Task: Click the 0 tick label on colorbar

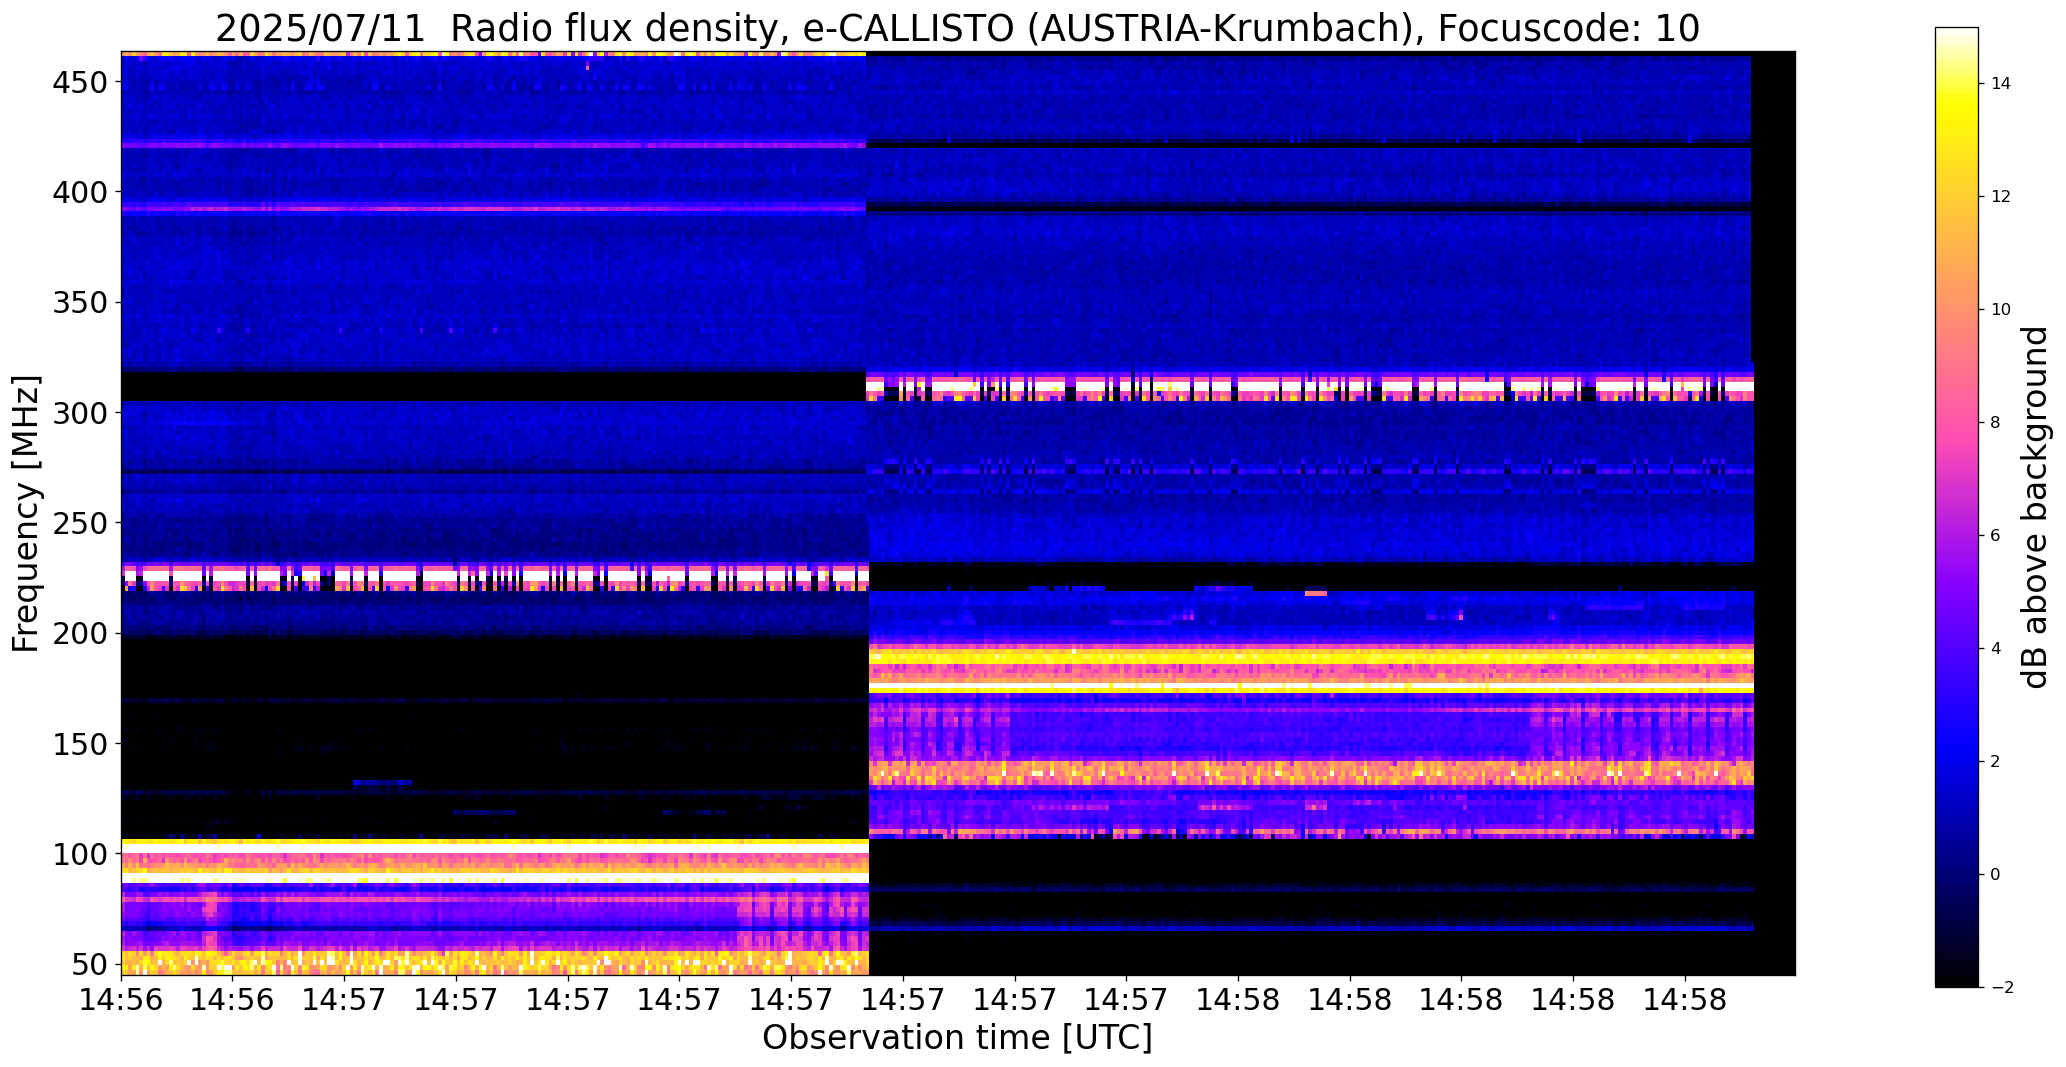Action: point(1996,875)
